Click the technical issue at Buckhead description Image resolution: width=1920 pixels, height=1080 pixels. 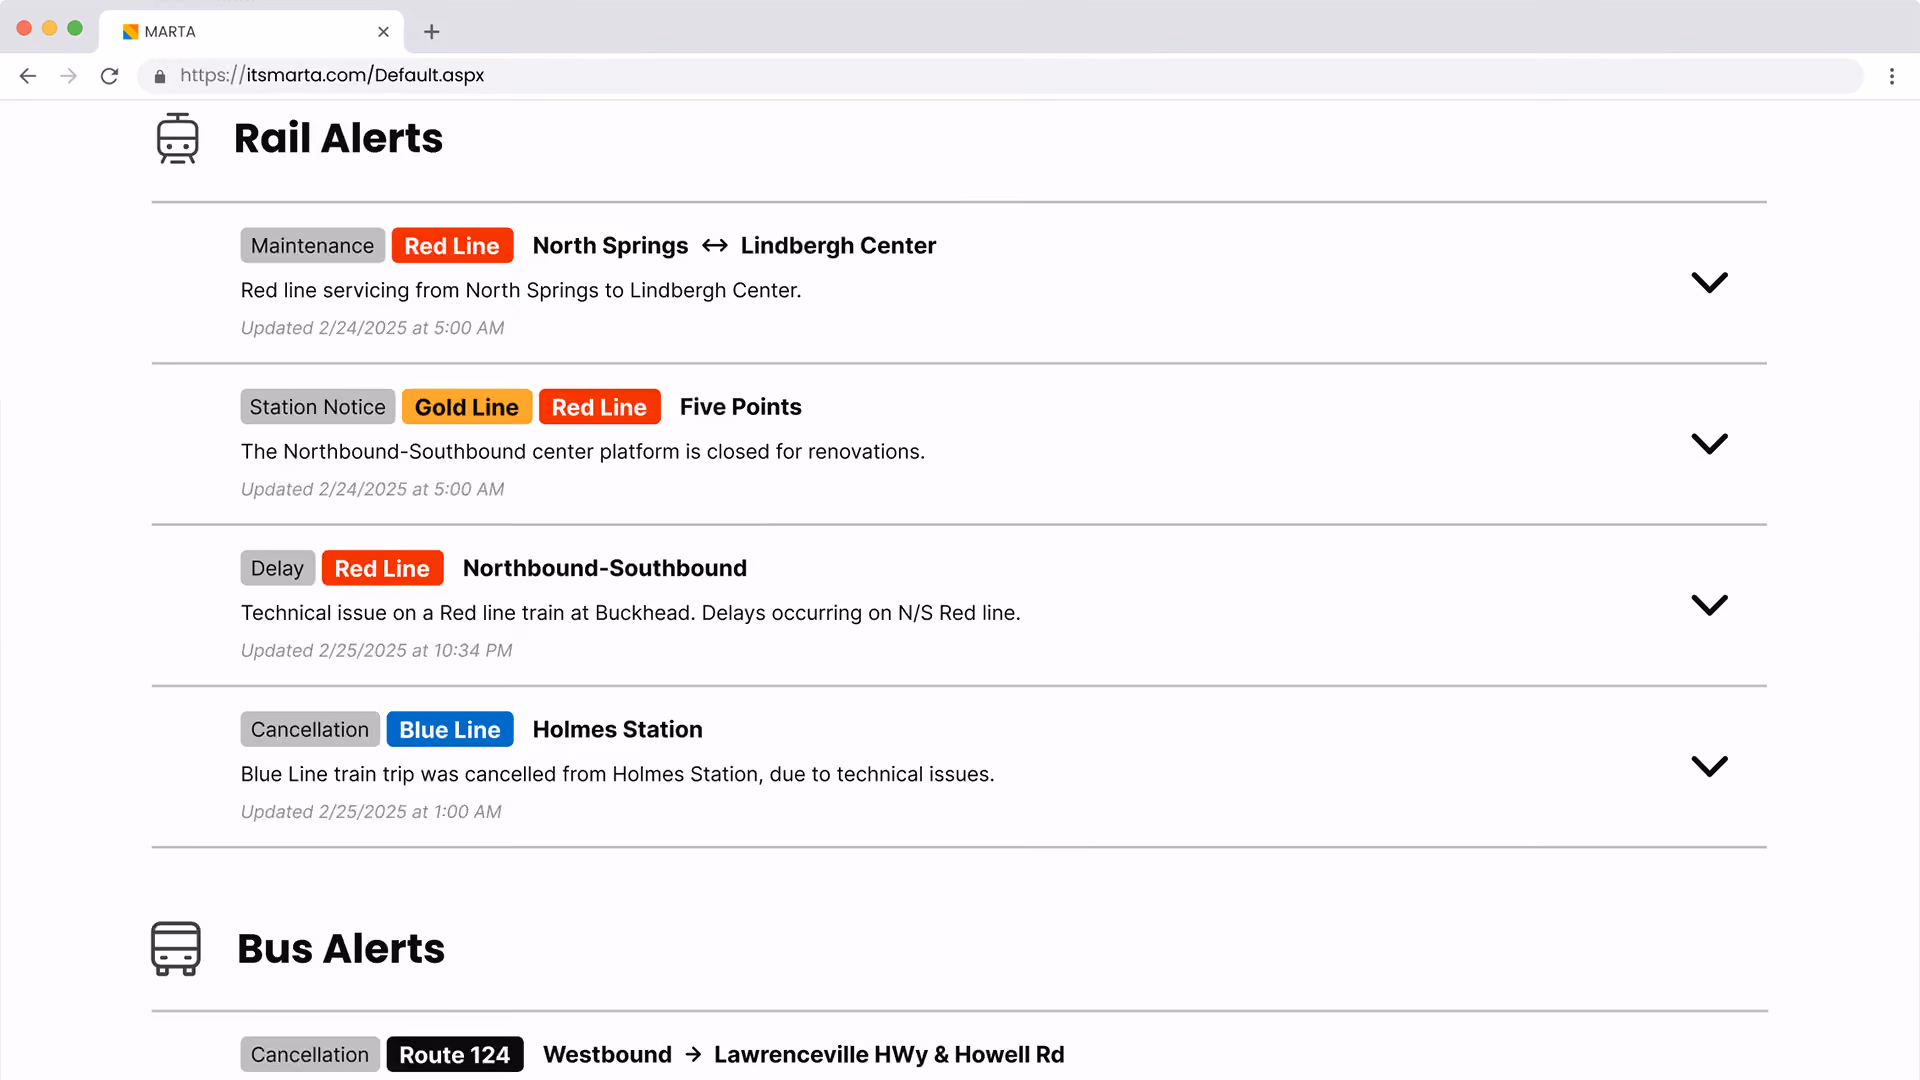[x=631, y=613]
